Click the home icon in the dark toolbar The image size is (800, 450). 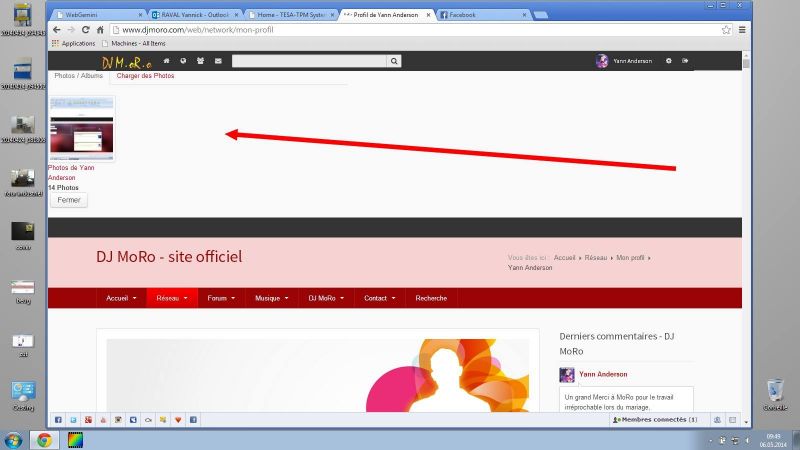pos(166,61)
